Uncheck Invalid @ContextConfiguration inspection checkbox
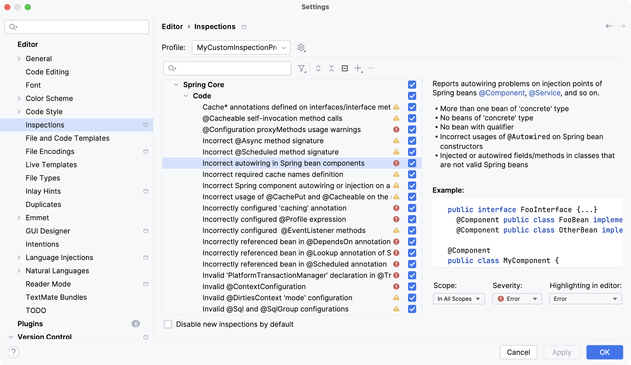 [x=412, y=287]
